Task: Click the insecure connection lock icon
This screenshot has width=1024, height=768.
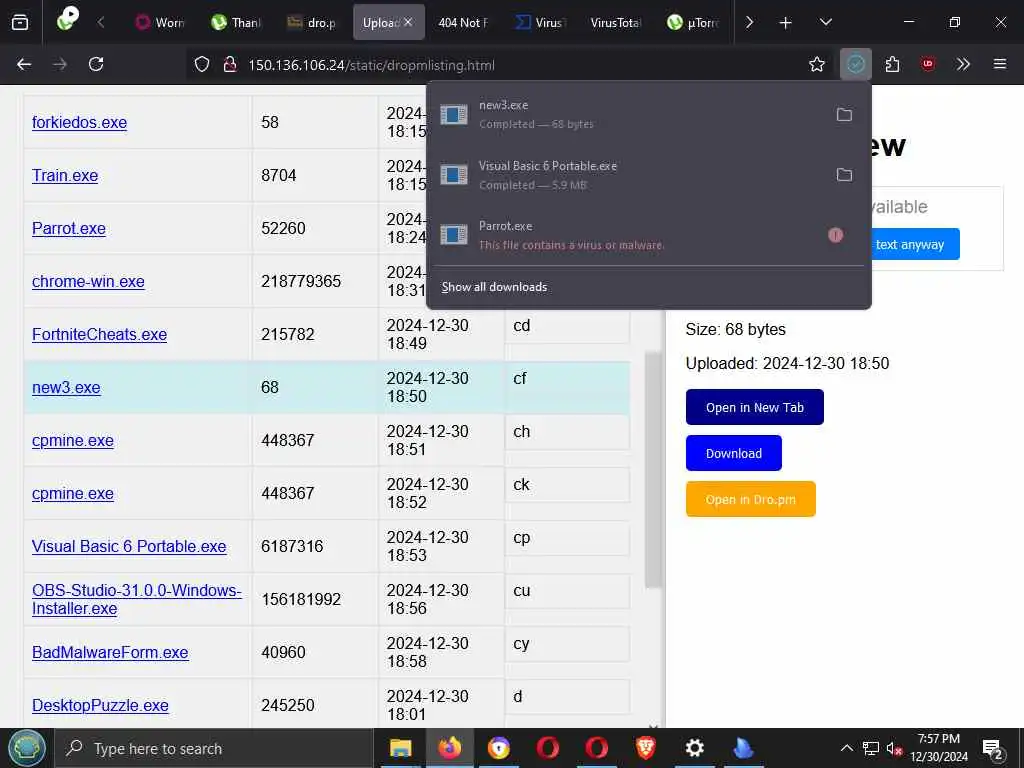Action: click(x=230, y=64)
